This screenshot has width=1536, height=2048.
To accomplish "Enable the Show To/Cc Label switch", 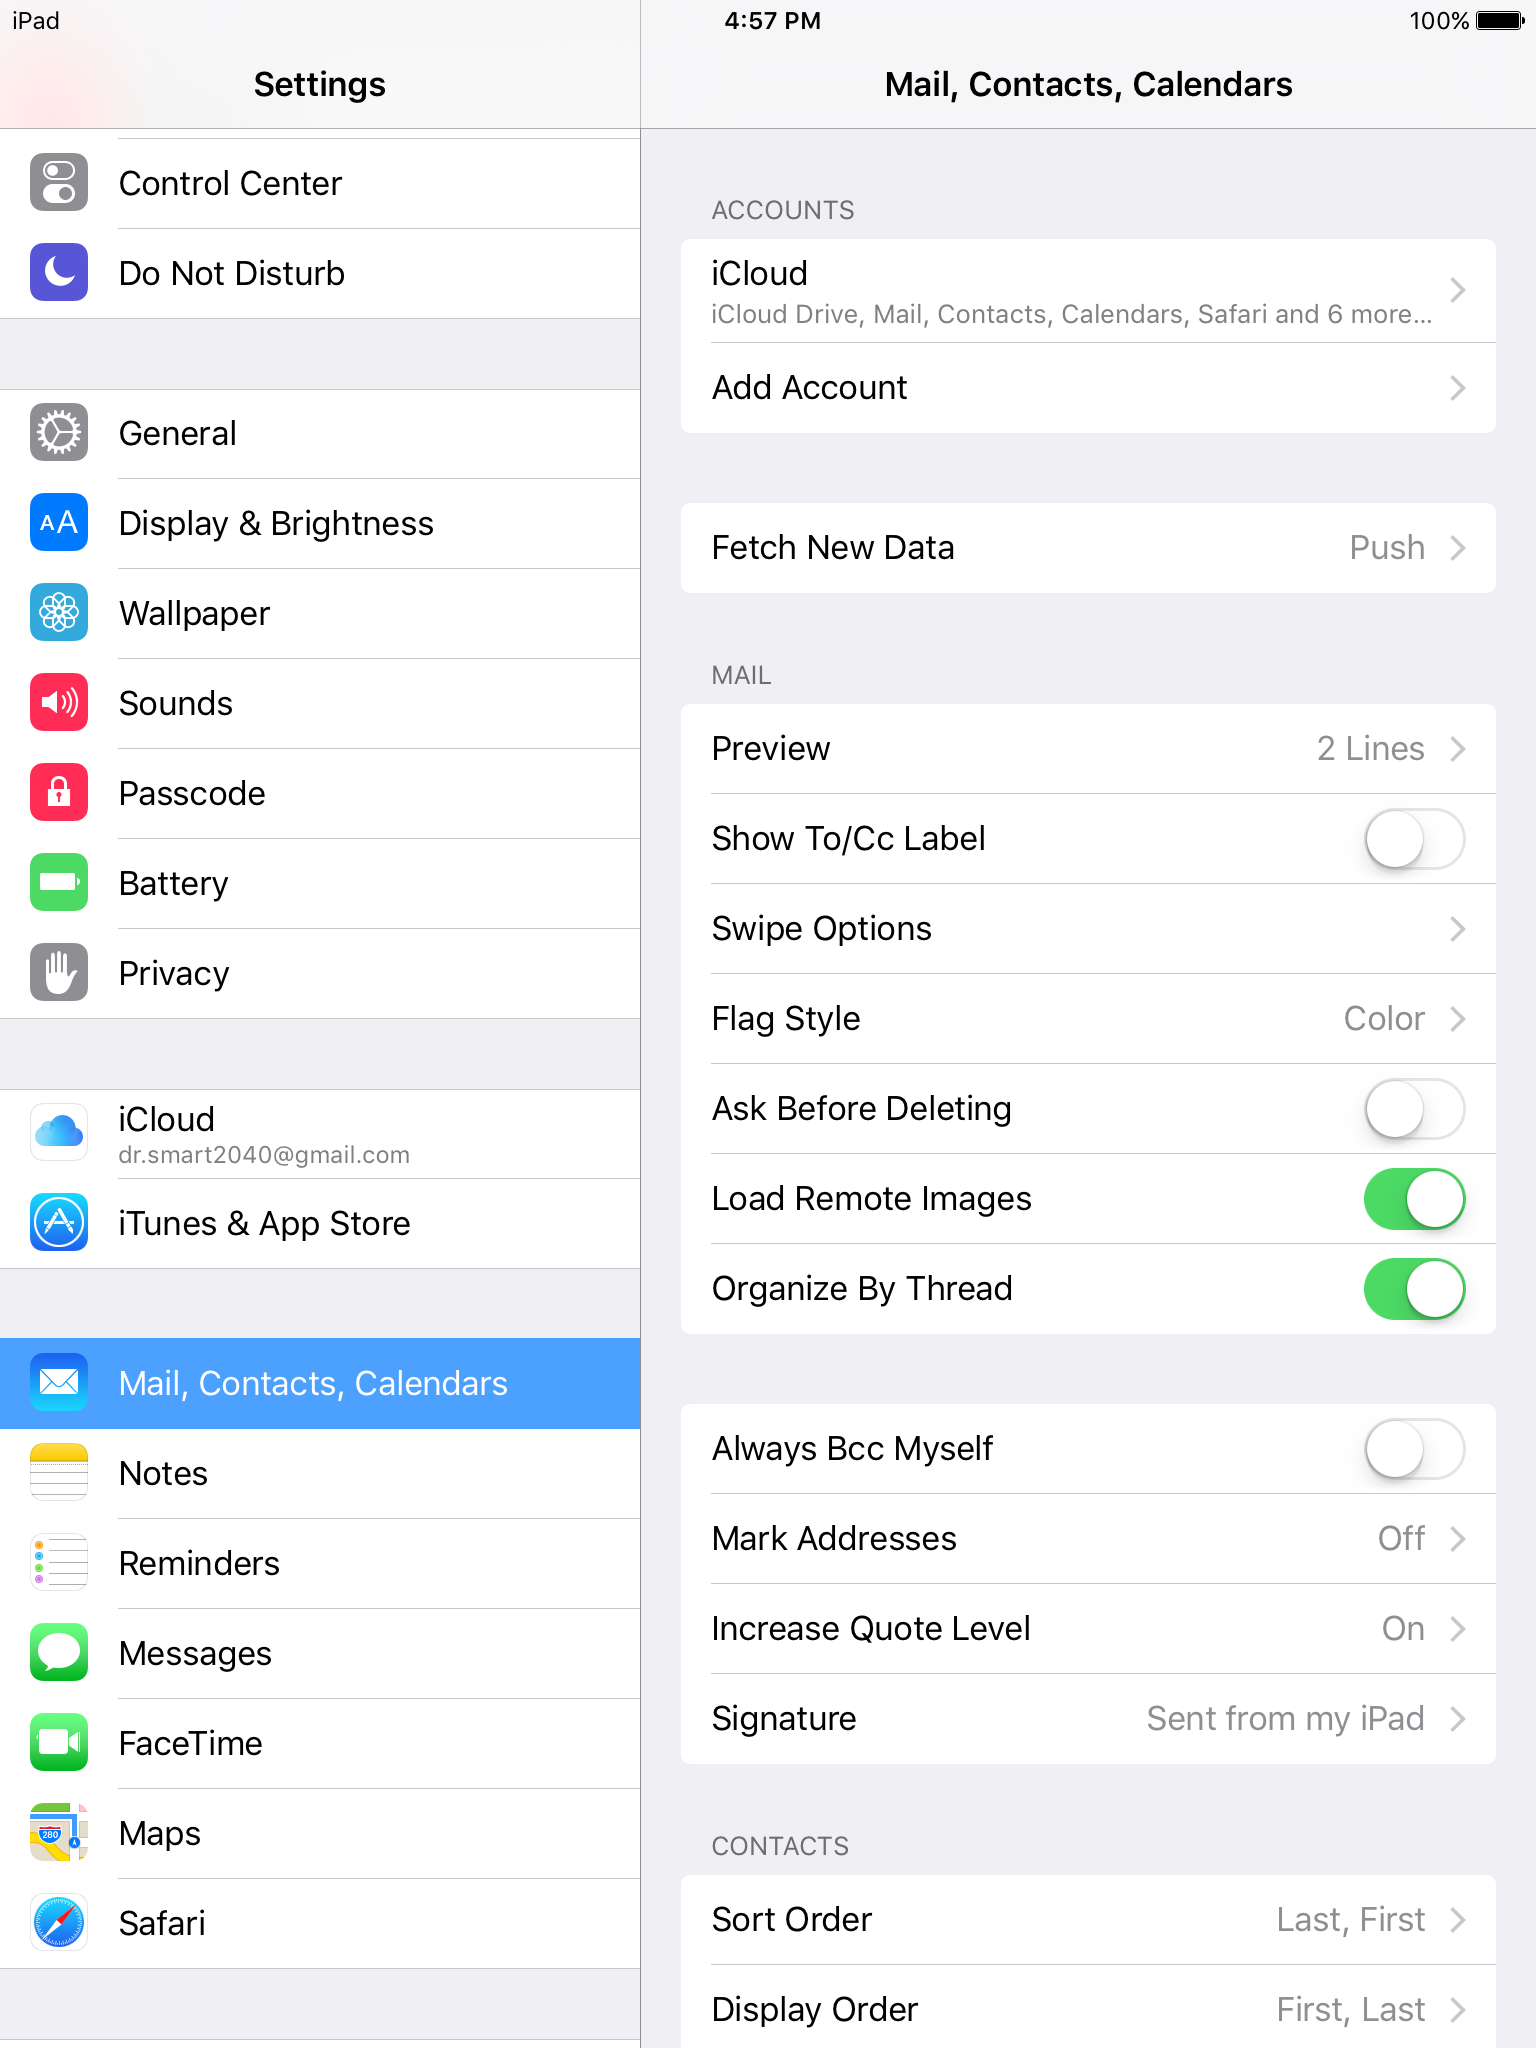I will click(1414, 839).
